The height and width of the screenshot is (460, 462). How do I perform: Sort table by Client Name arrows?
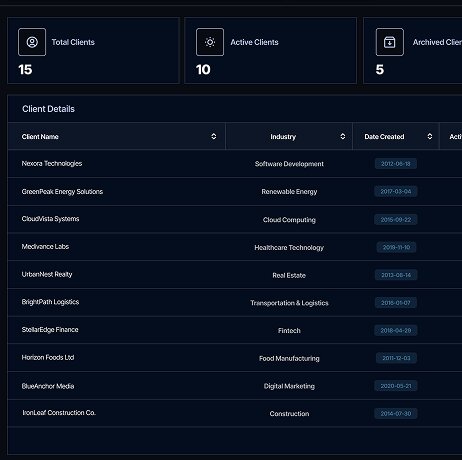tap(214, 136)
